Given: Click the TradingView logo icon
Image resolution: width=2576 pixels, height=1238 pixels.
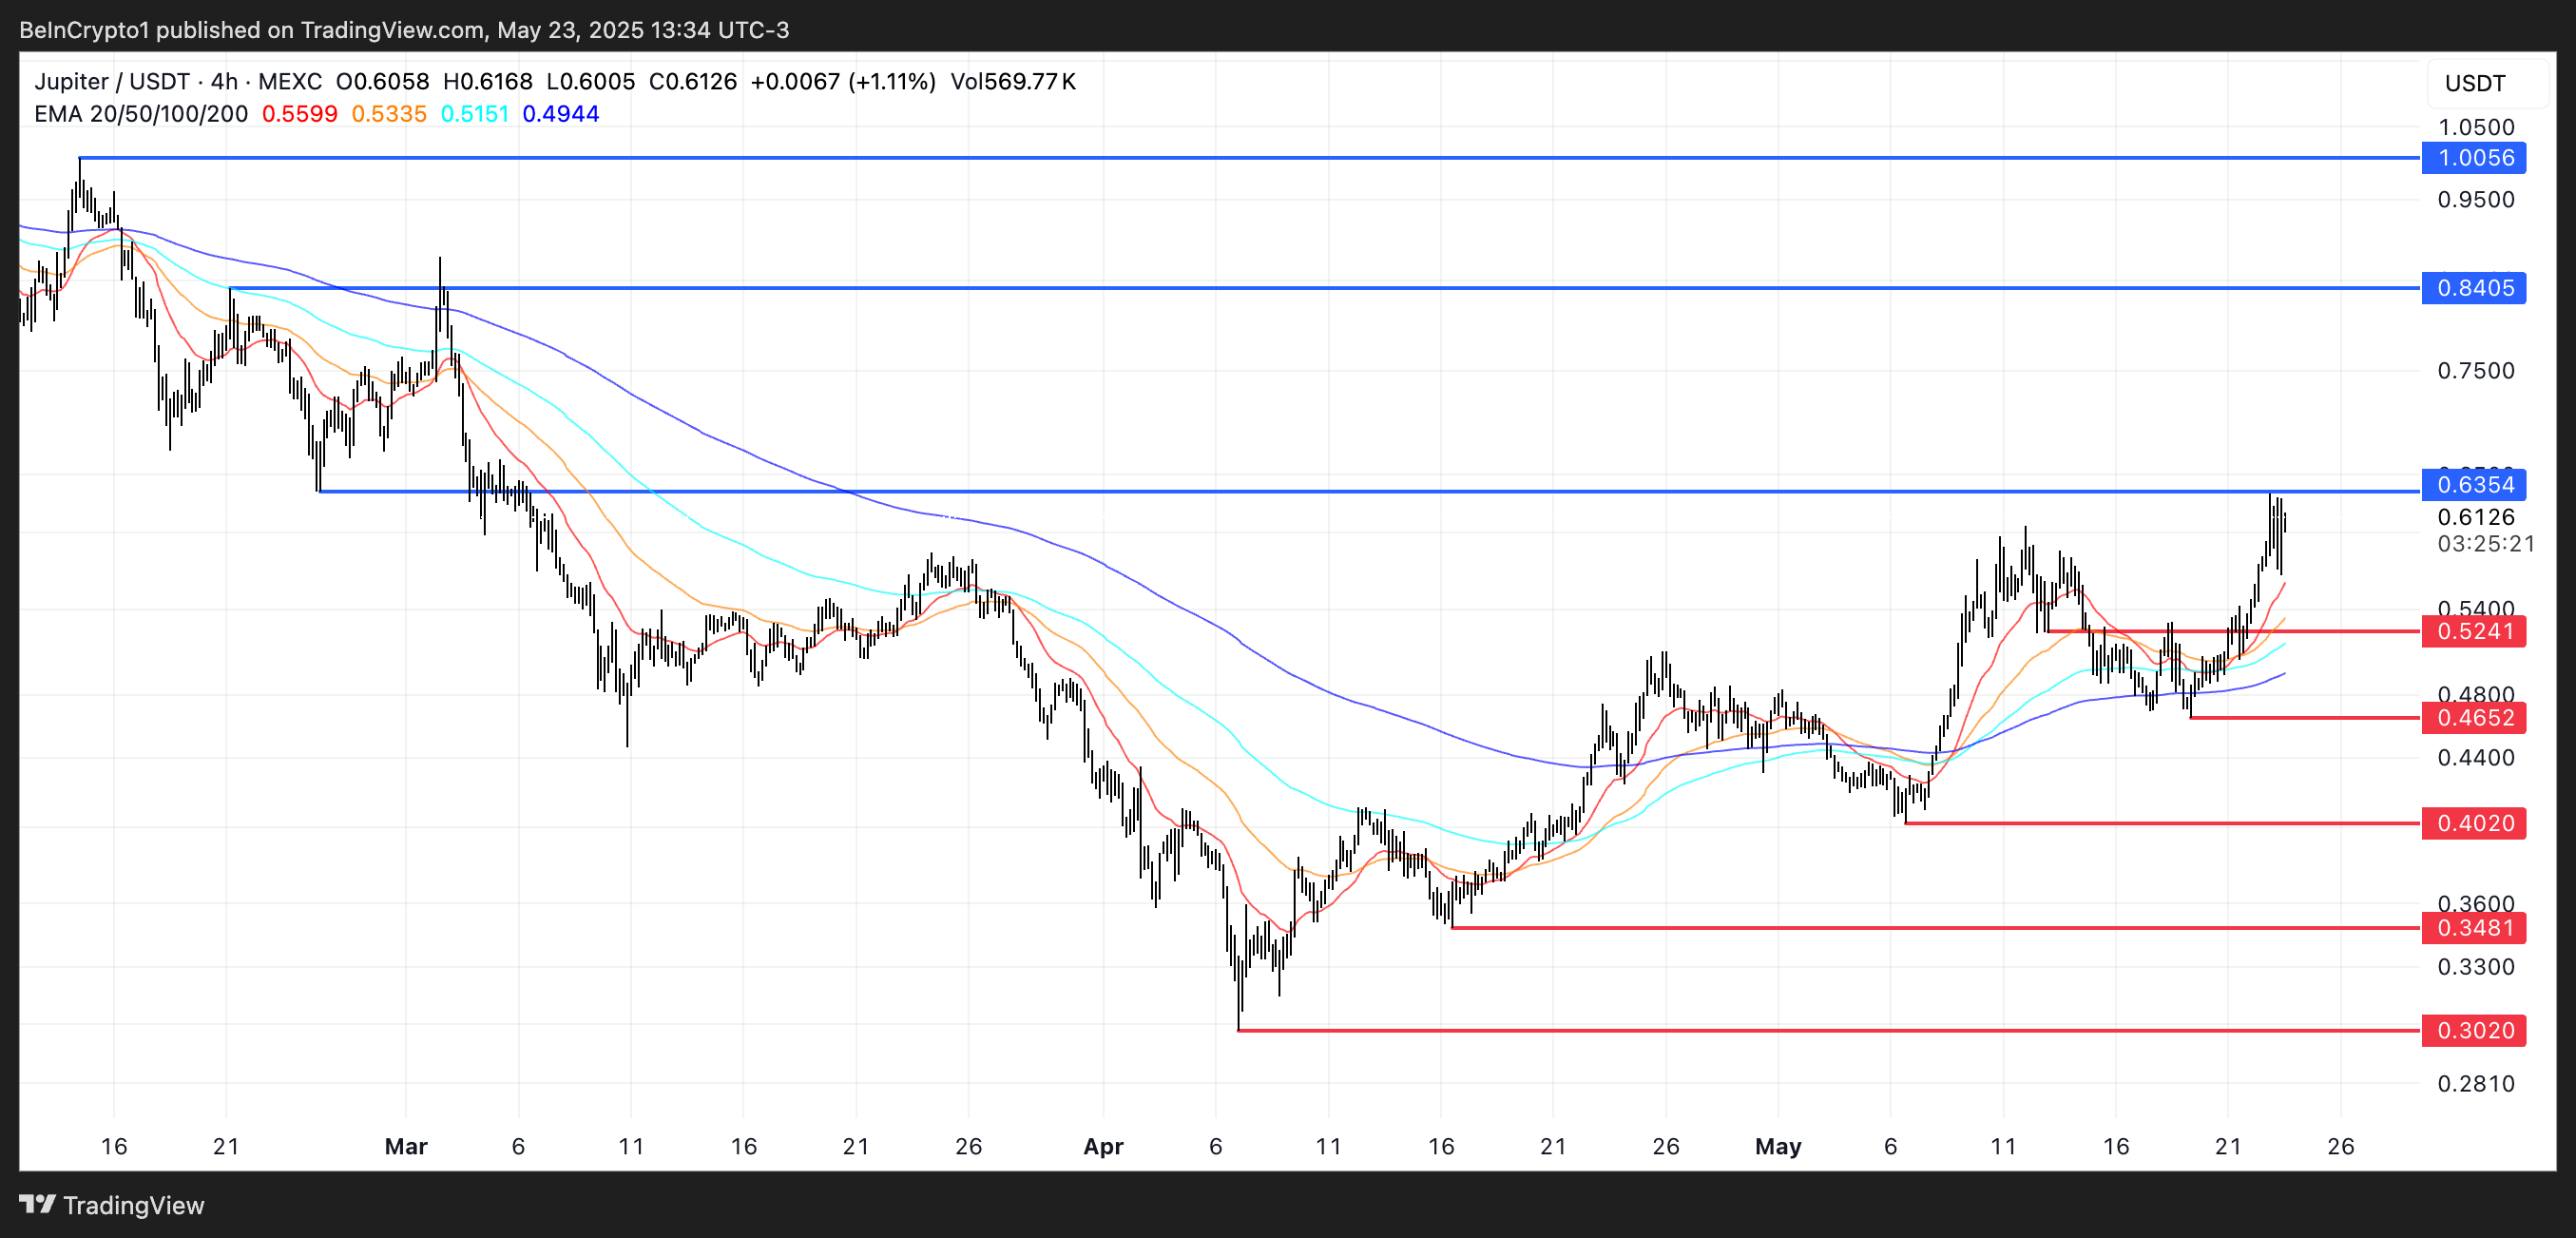Looking at the screenshot, I should pos(40,1205).
